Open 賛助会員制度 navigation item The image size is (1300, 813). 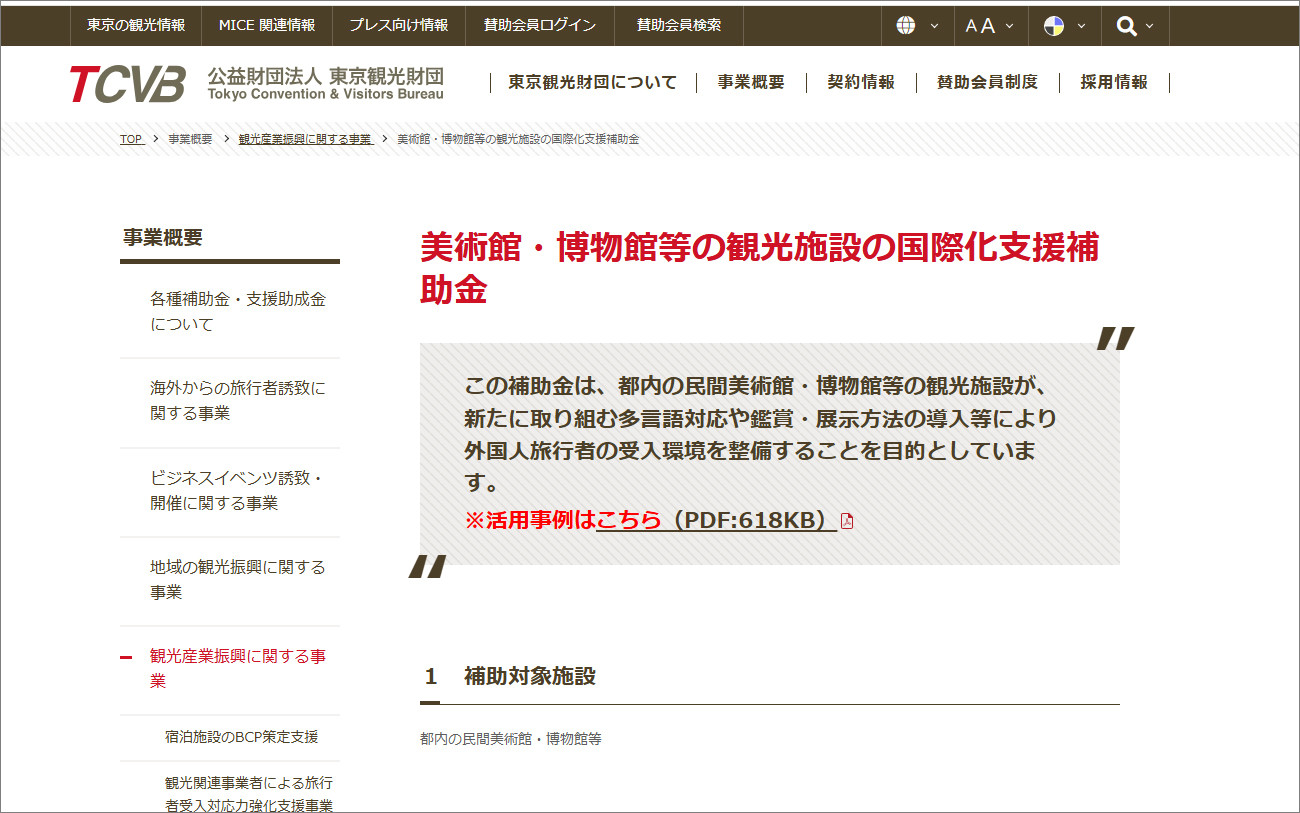tap(988, 83)
